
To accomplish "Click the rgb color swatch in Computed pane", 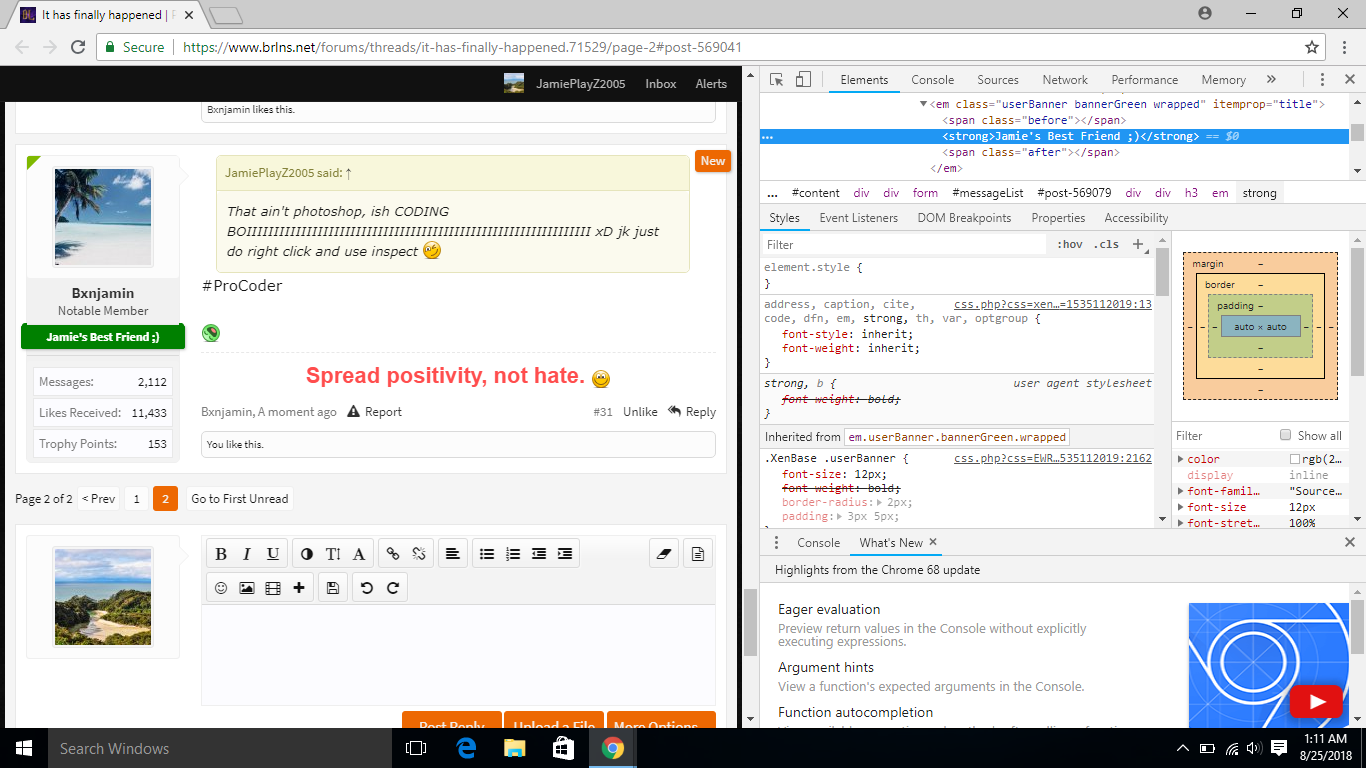I will point(1295,459).
